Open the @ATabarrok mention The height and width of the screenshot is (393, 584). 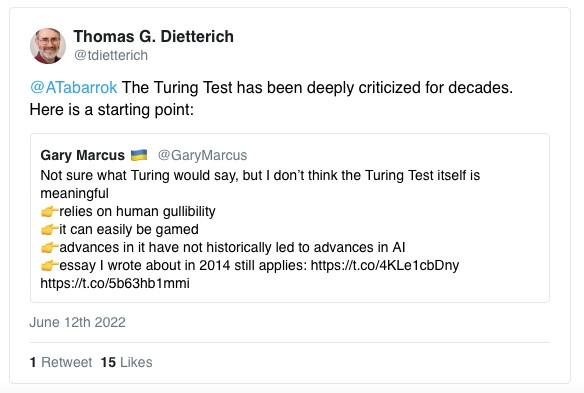pos(73,88)
